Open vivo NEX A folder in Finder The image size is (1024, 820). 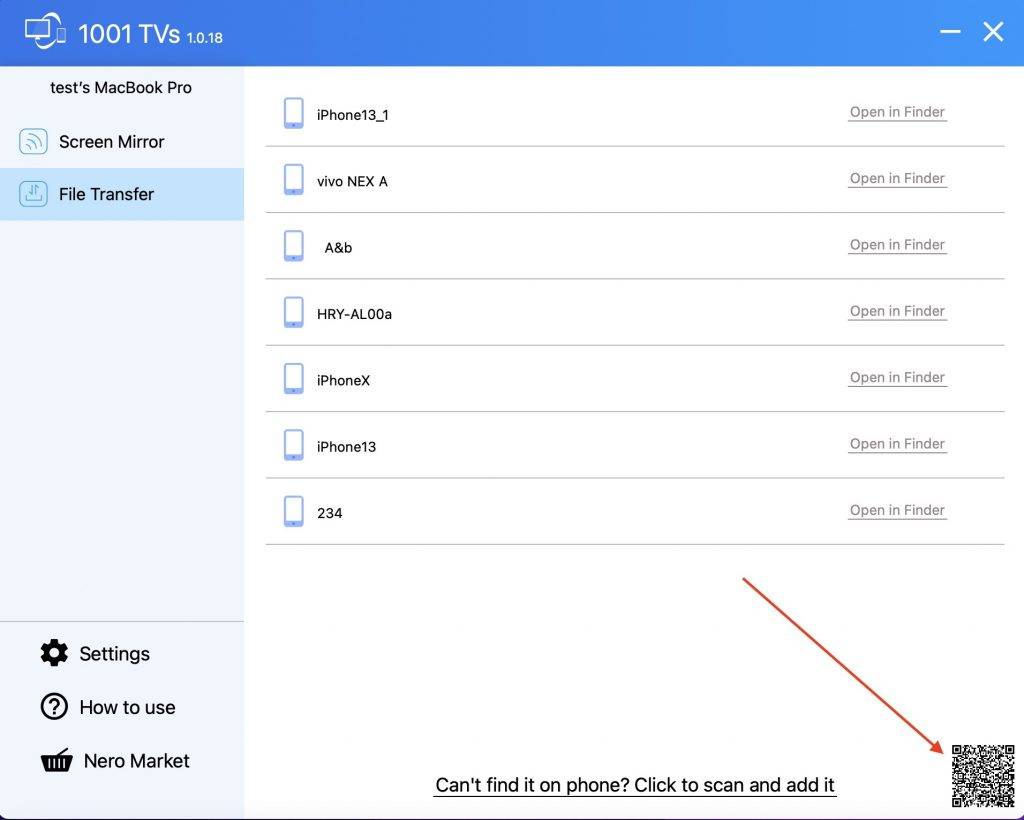click(897, 179)
